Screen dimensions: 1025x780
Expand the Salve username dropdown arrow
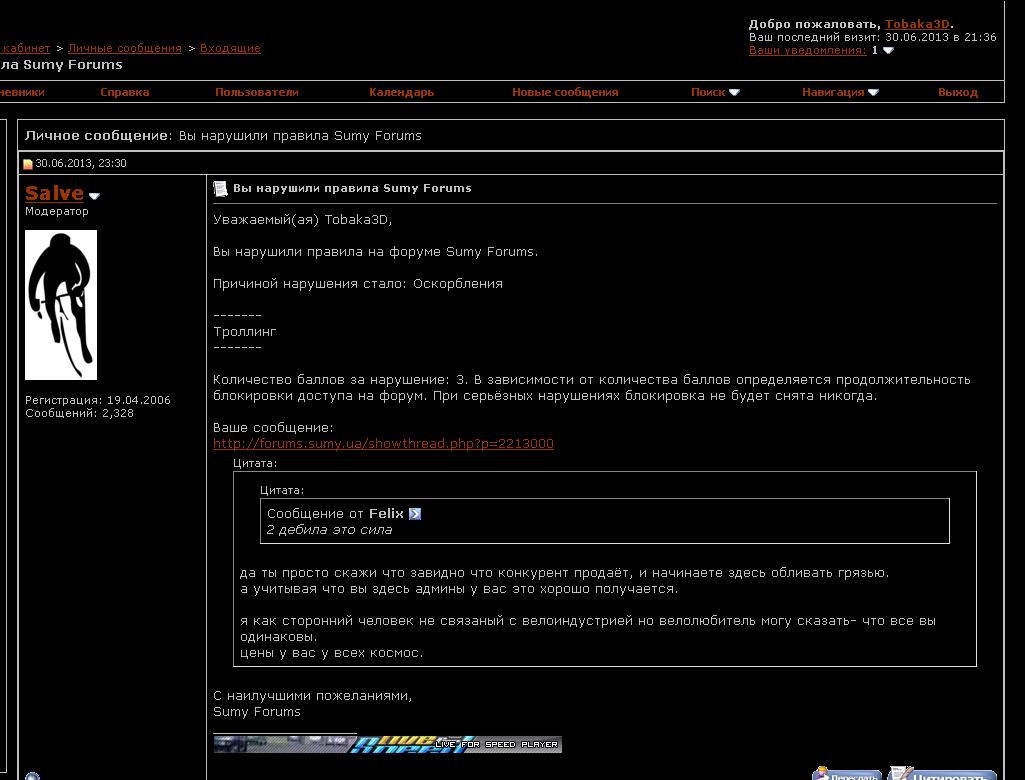(x=95, y=196)
